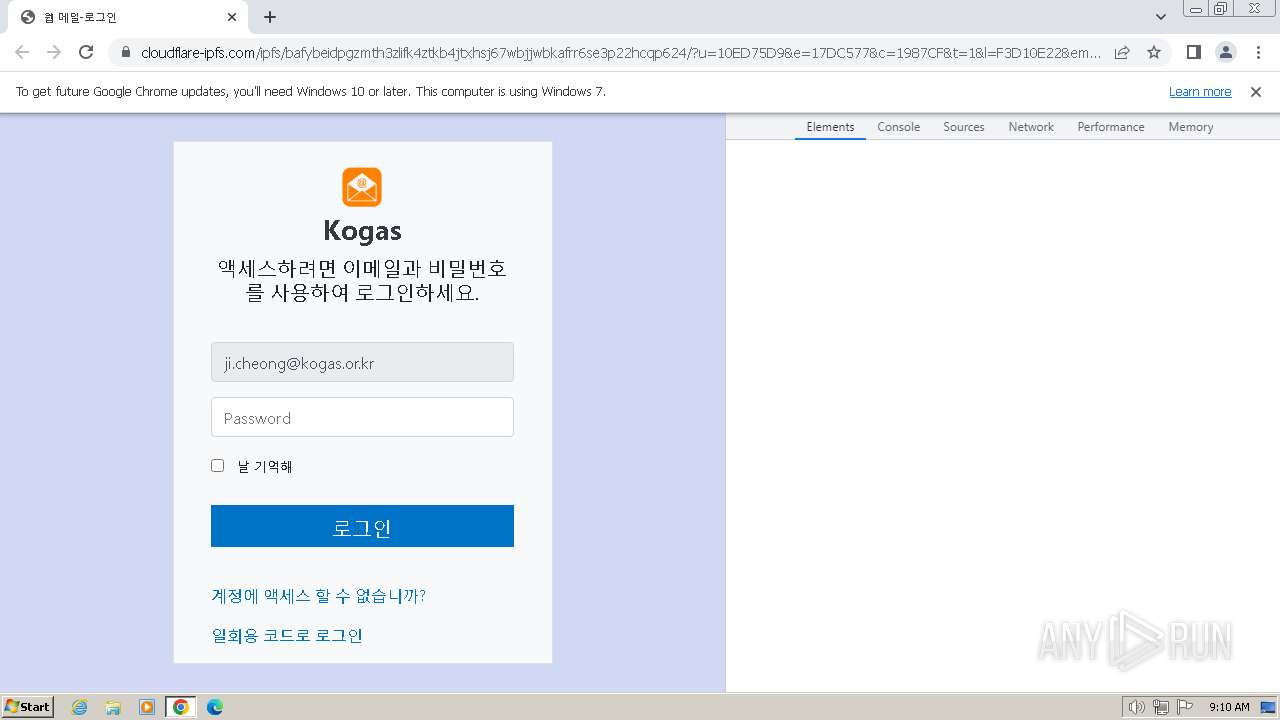Minimize the Chrome window
This screenshot has height=720, width=1280.
1196,9
